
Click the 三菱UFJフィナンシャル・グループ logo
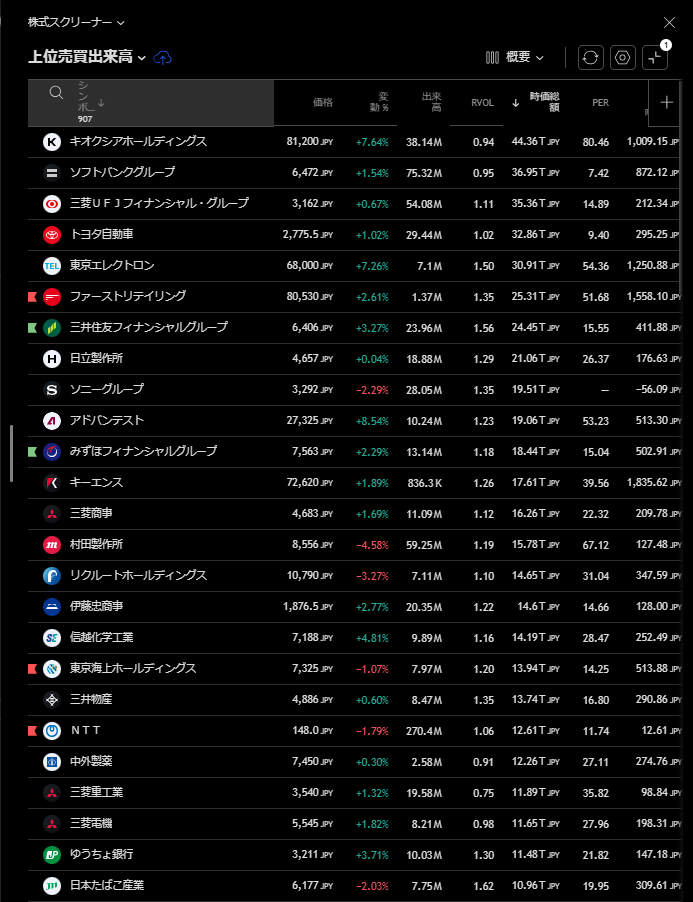pyautogui.click(x=52, y=204)
